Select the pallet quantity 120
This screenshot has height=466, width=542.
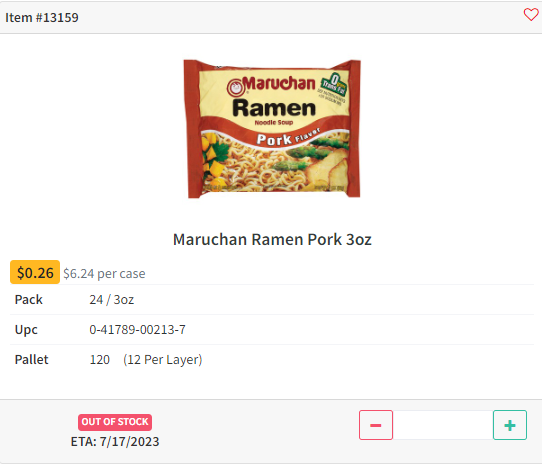[x=100, y=360]
